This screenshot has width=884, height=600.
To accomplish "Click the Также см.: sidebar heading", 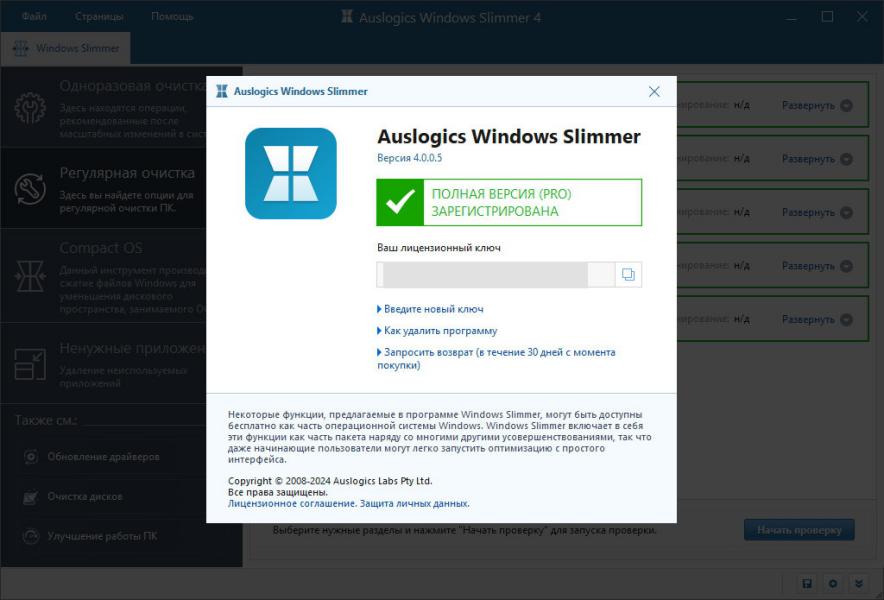I will pyautogui.click(x=46, y=420).
